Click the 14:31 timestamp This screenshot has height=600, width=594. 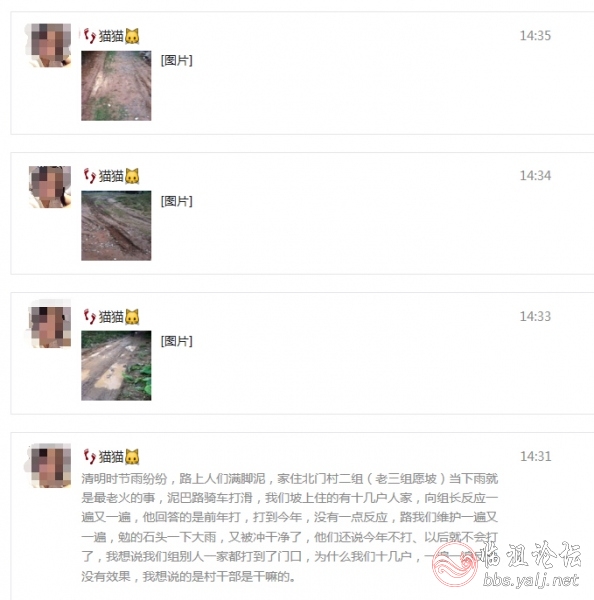pos(535,456)
